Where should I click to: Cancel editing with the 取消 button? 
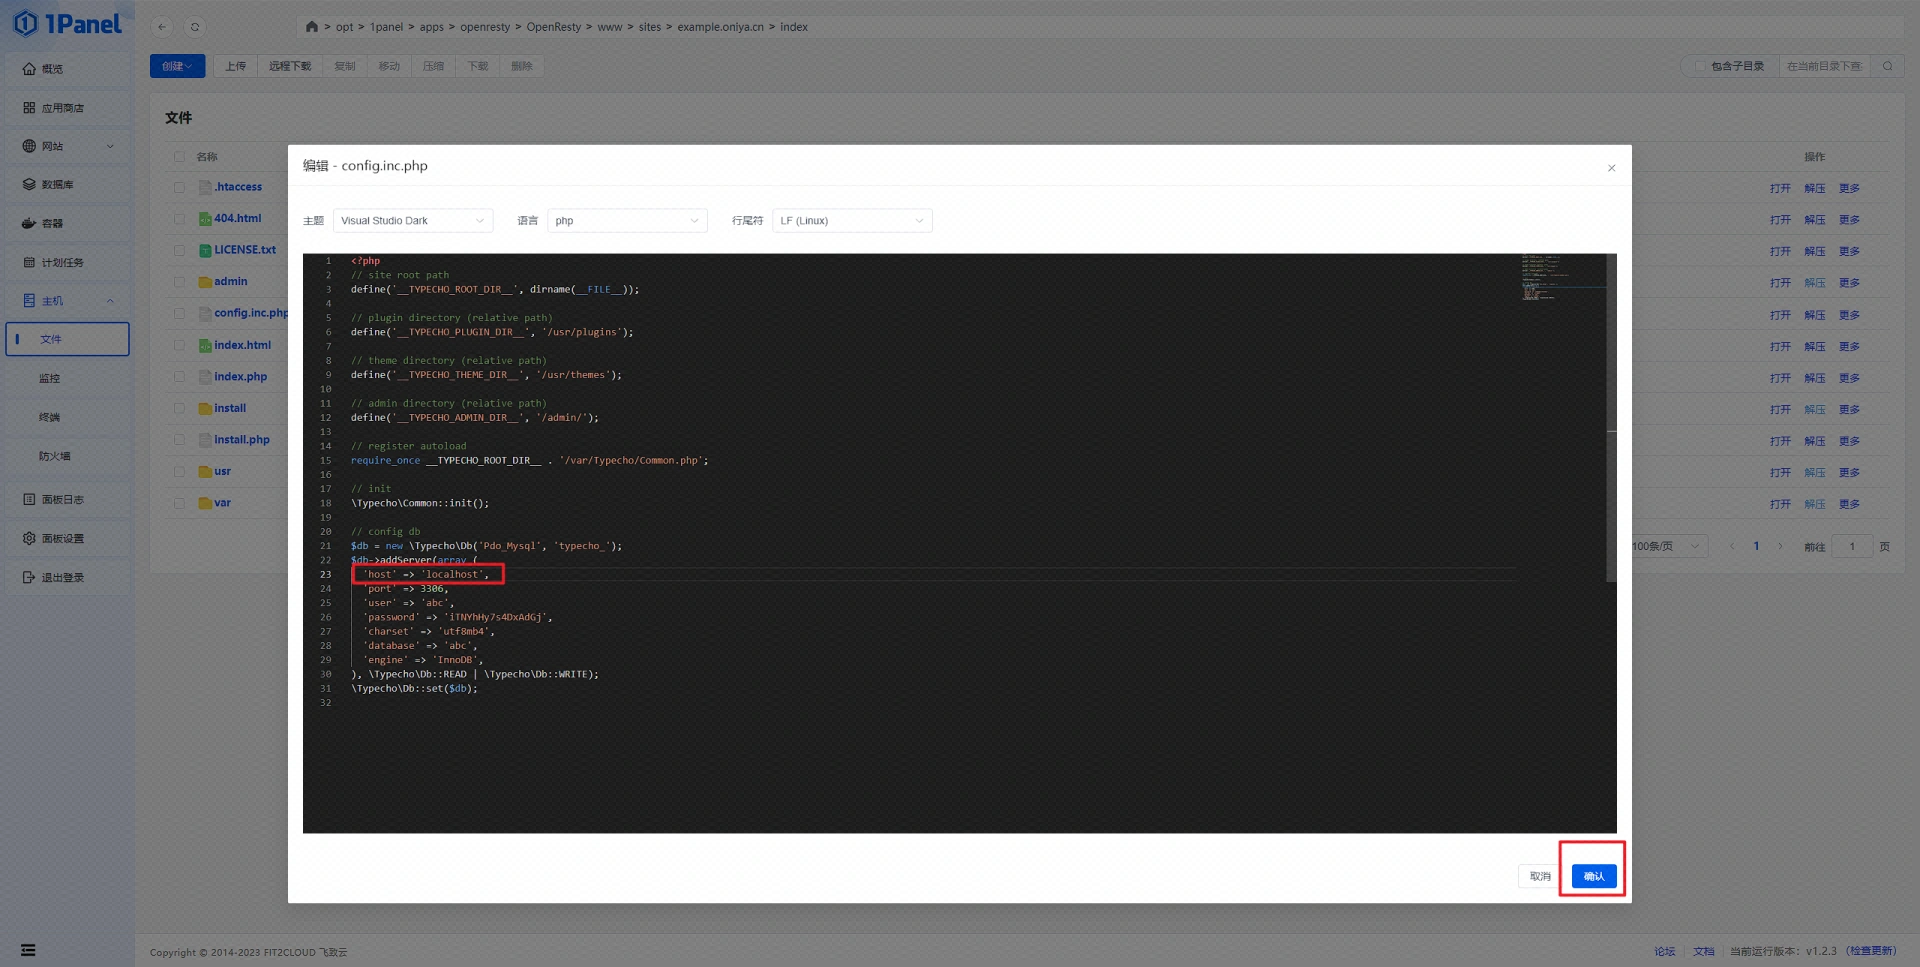click(1540, 876)
